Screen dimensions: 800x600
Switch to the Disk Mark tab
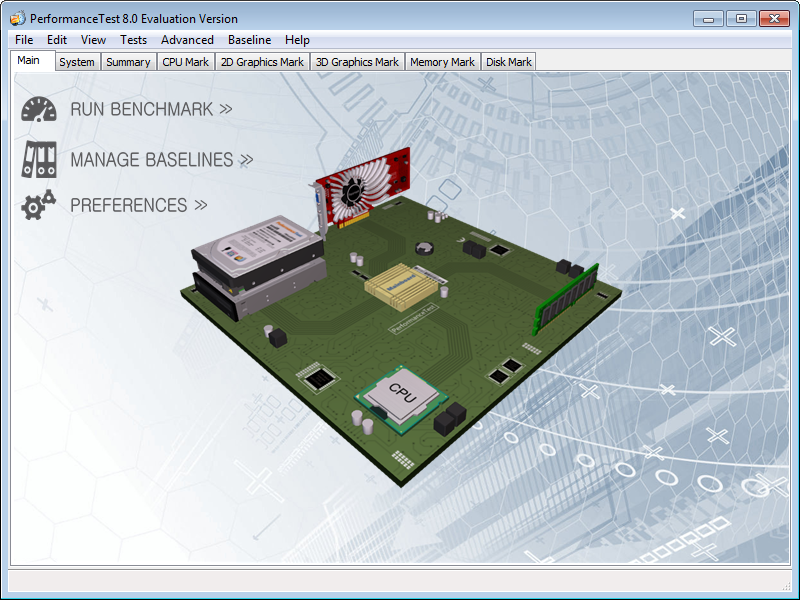[x=509, y=62]
